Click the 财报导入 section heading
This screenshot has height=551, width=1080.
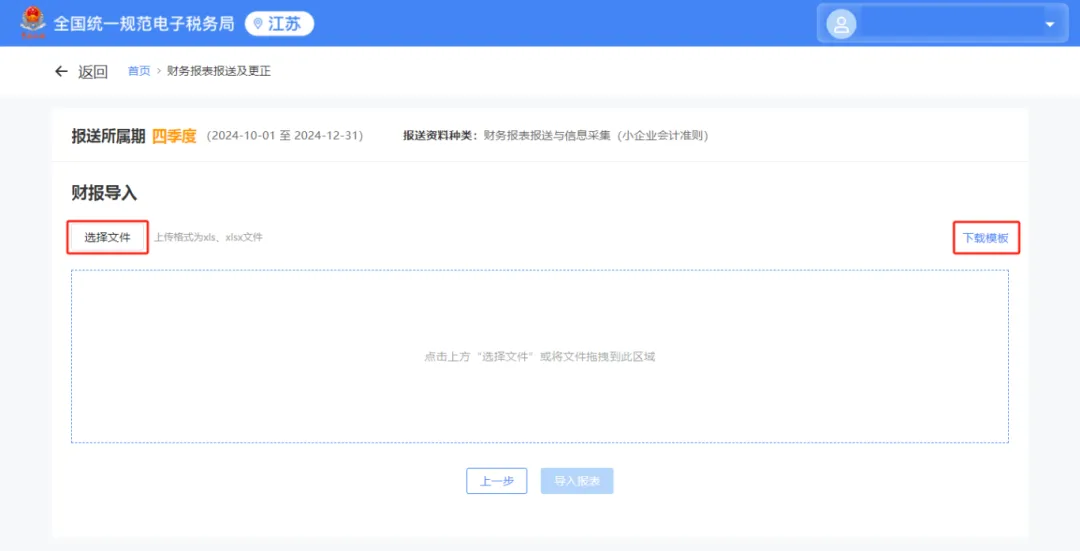[104, 193]
